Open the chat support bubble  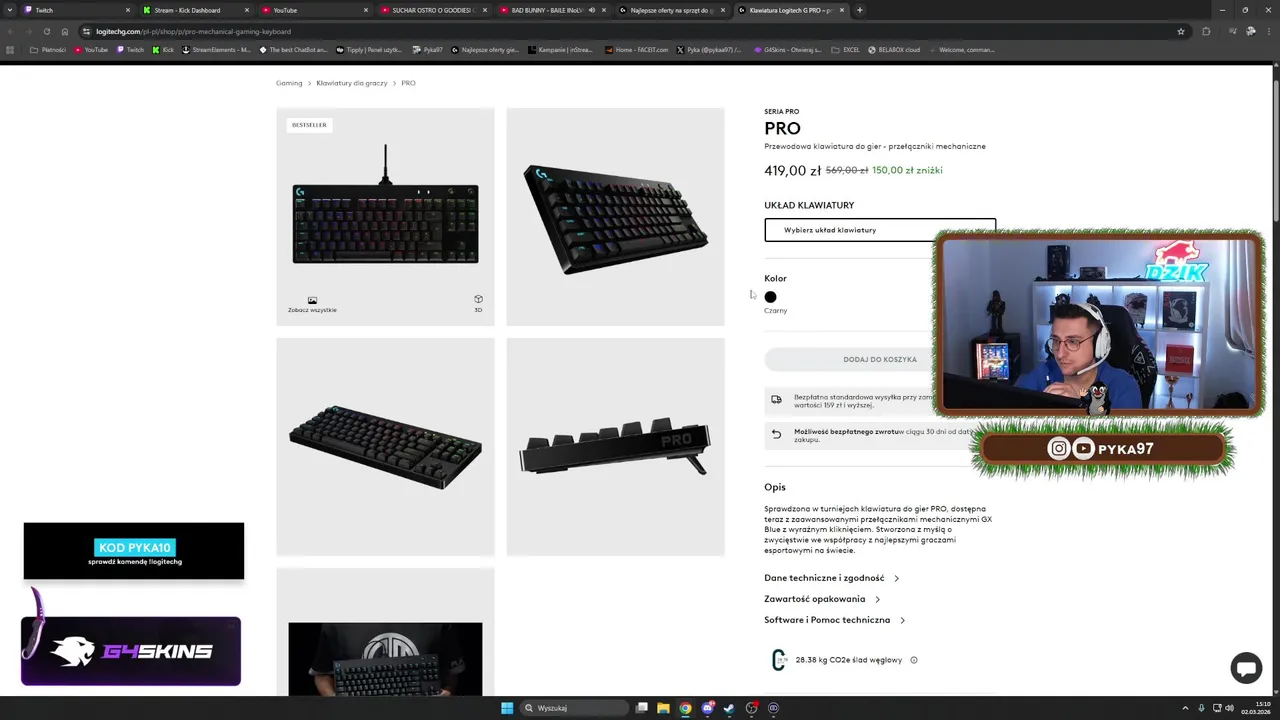click(1246, 668)
